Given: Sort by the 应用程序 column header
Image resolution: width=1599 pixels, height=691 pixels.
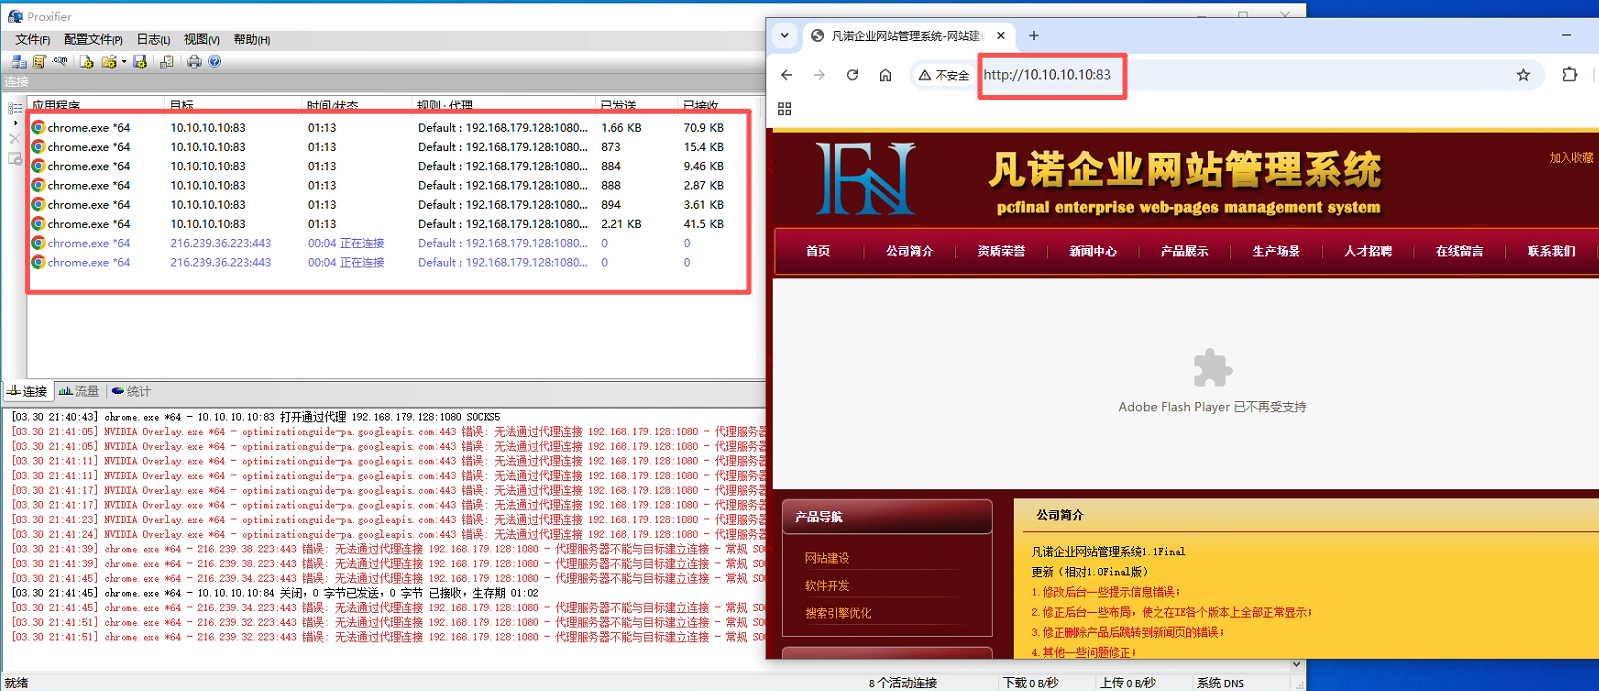Looking at the screenshot, I should pos(96,105).
